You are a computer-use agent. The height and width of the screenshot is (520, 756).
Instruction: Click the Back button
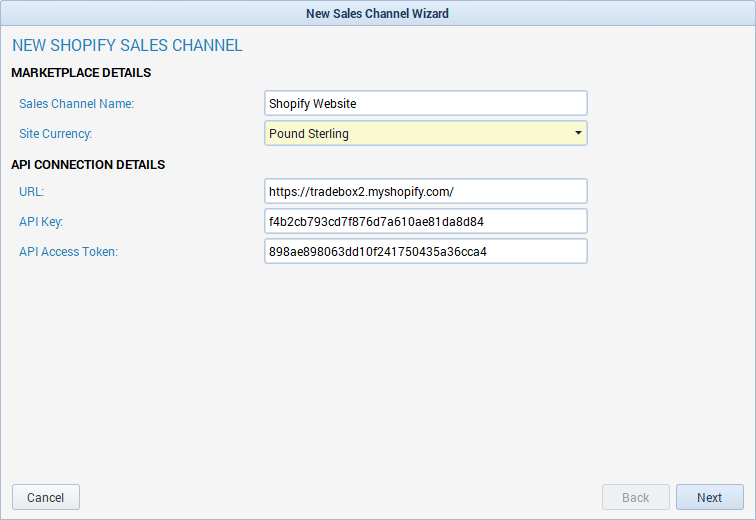pyautogui.click(x=635, y=497)
